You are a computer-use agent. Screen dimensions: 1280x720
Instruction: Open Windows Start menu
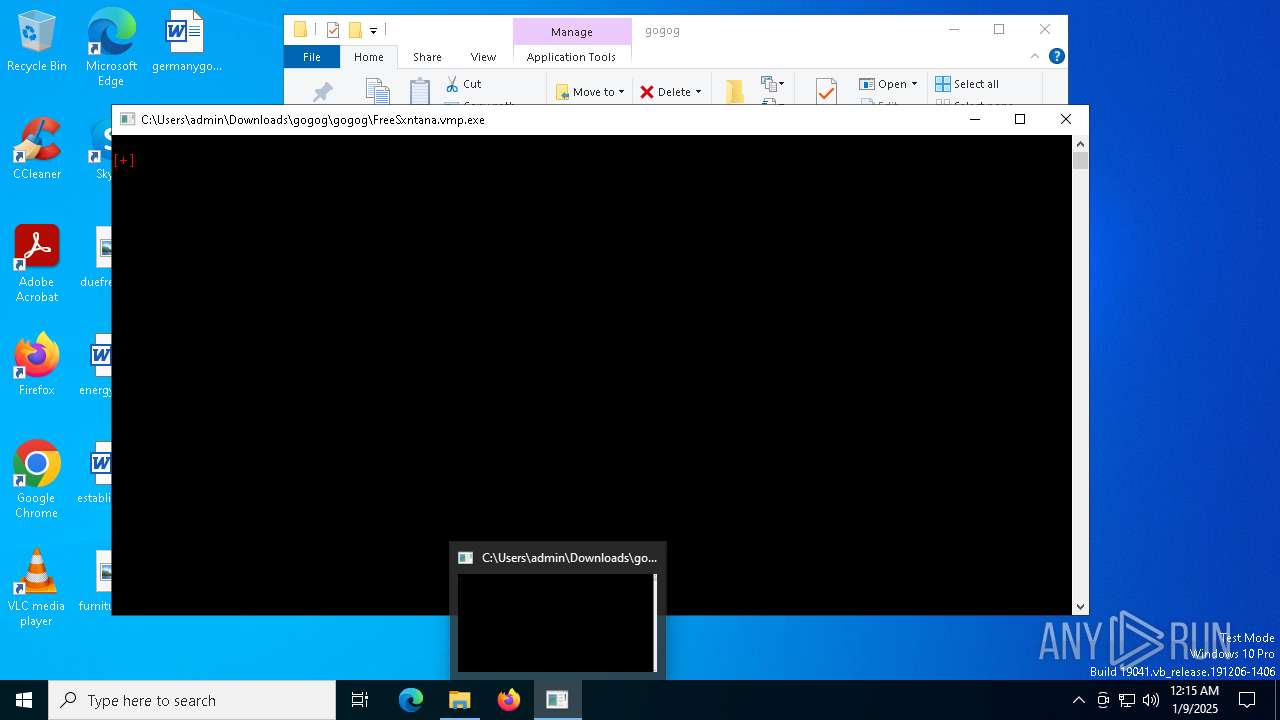(24, 700)
